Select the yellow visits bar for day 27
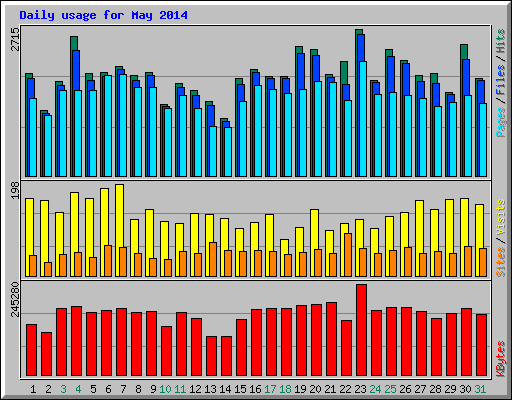This screenshot has width=512, height=400. coord(420,227)
